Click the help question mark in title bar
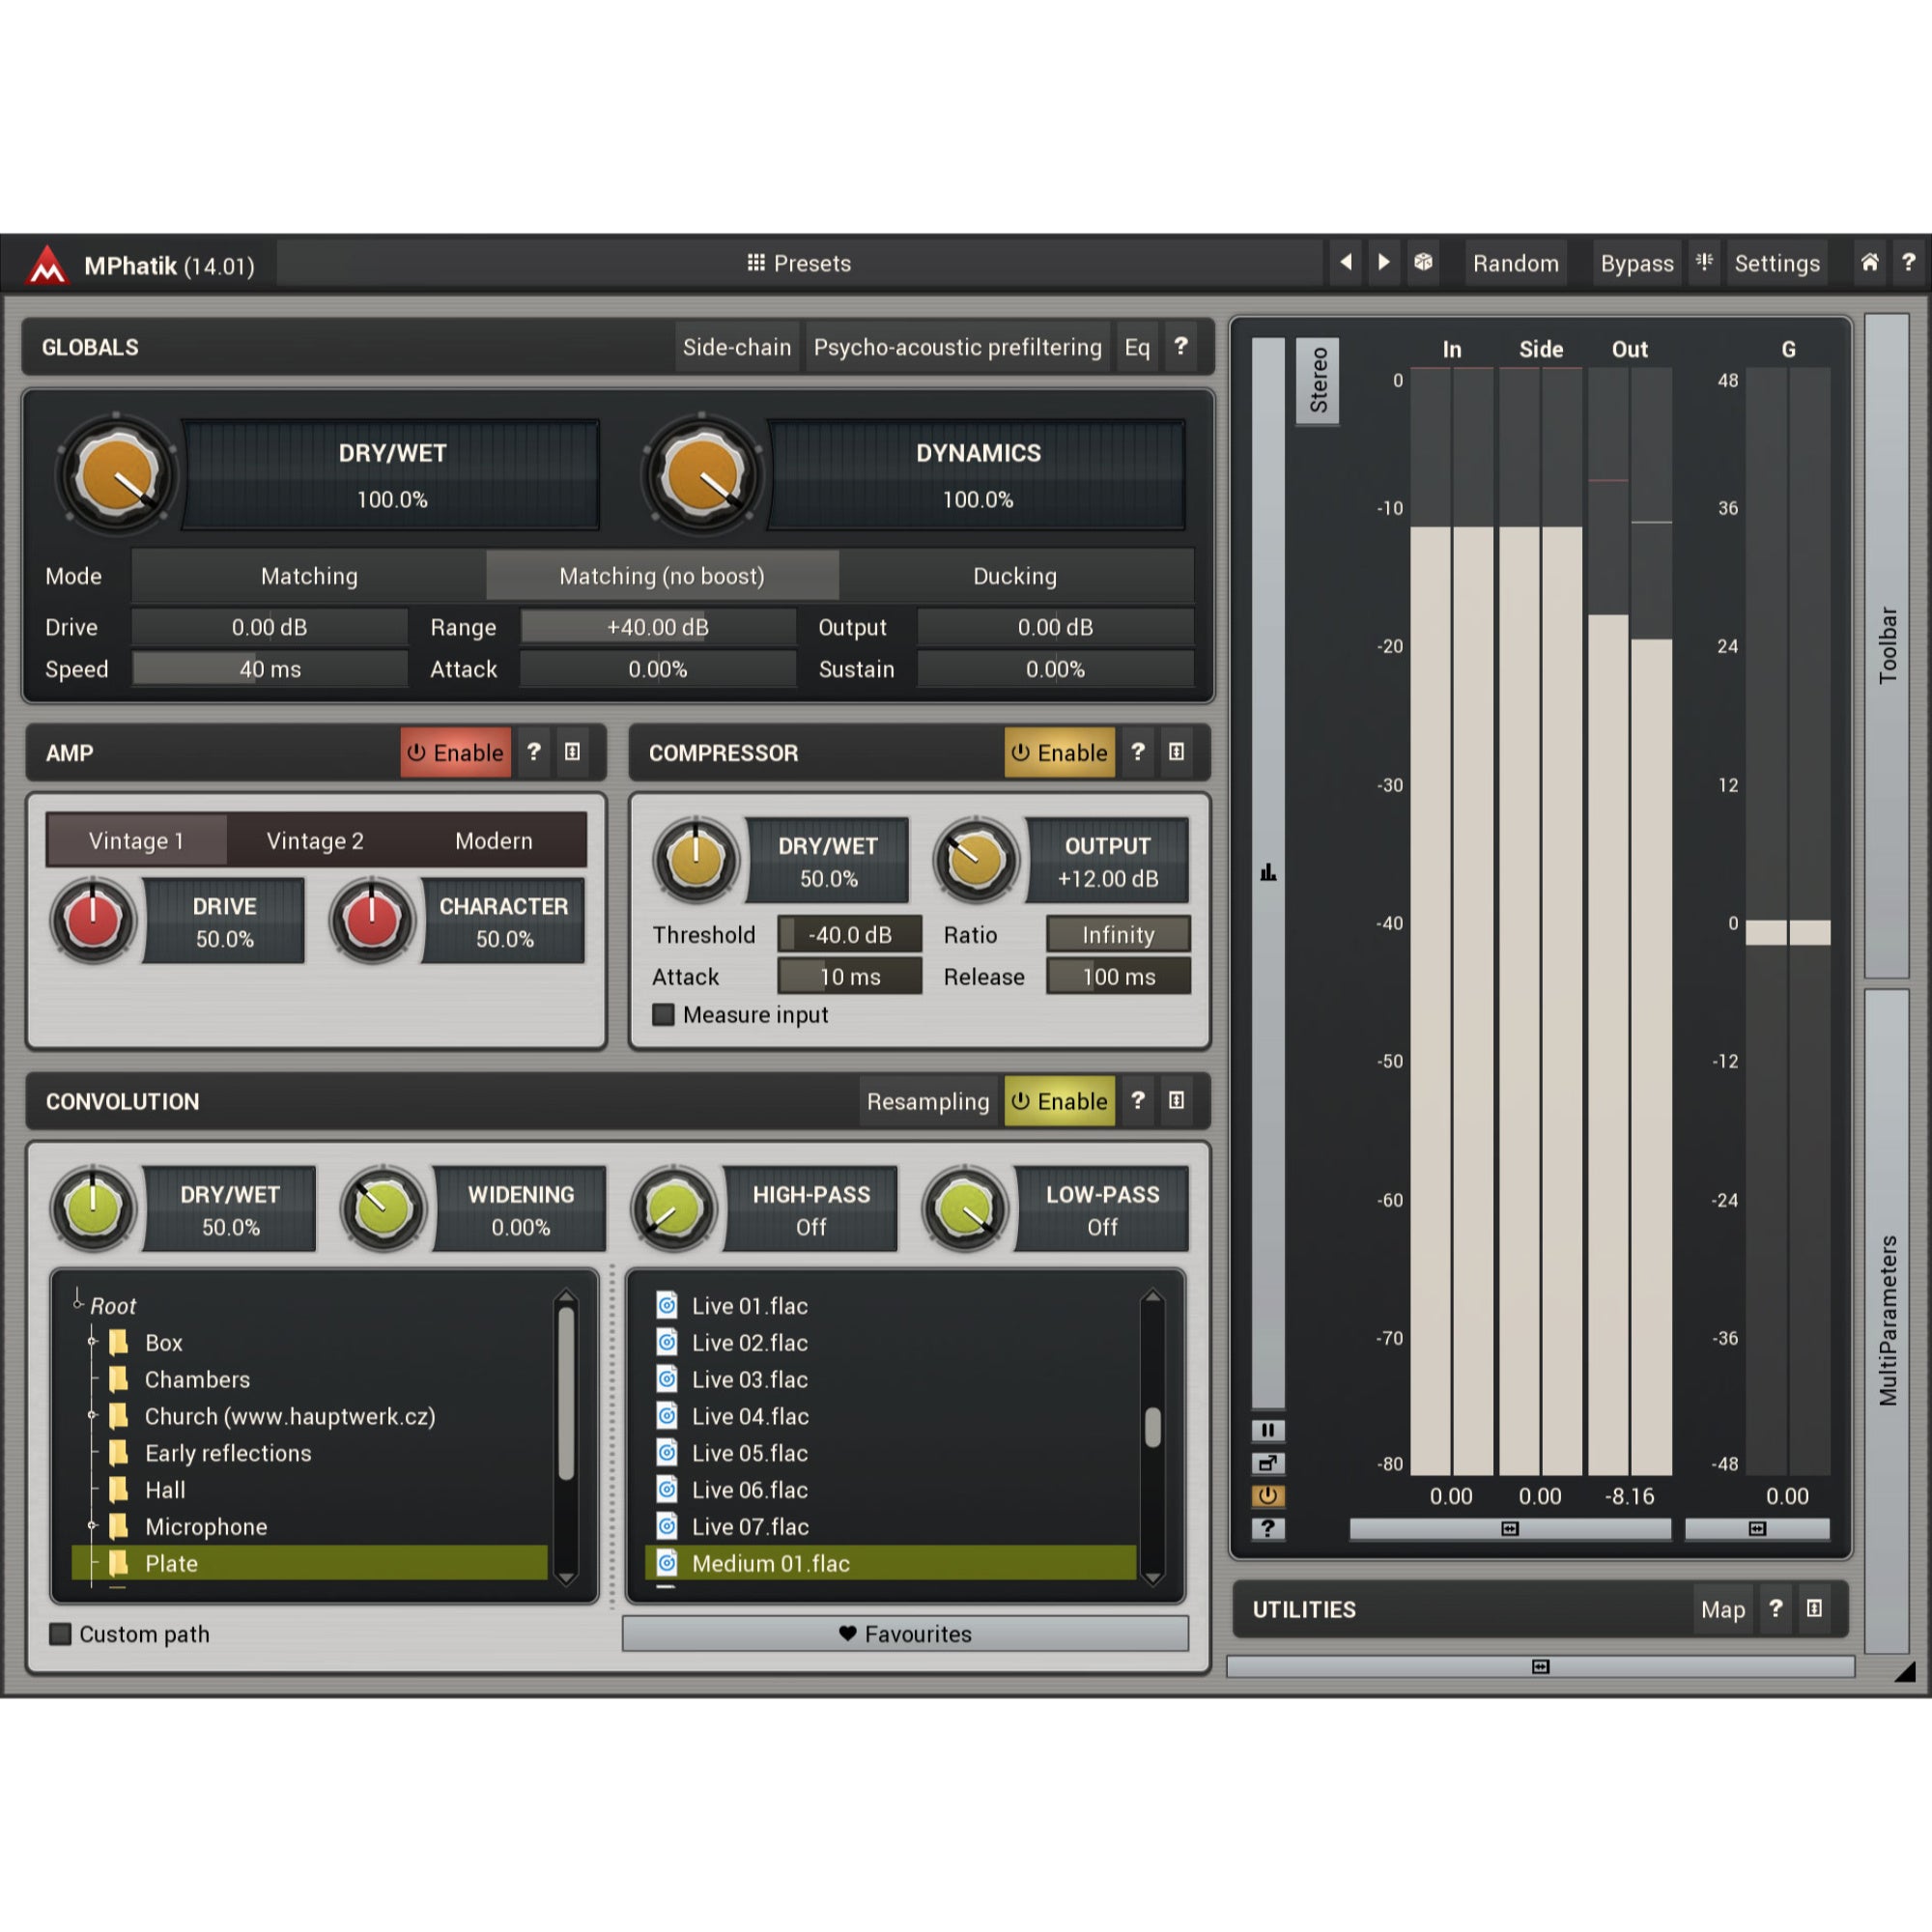The width and height of the screenshot is (1932, 1932). click(1909, 262)
